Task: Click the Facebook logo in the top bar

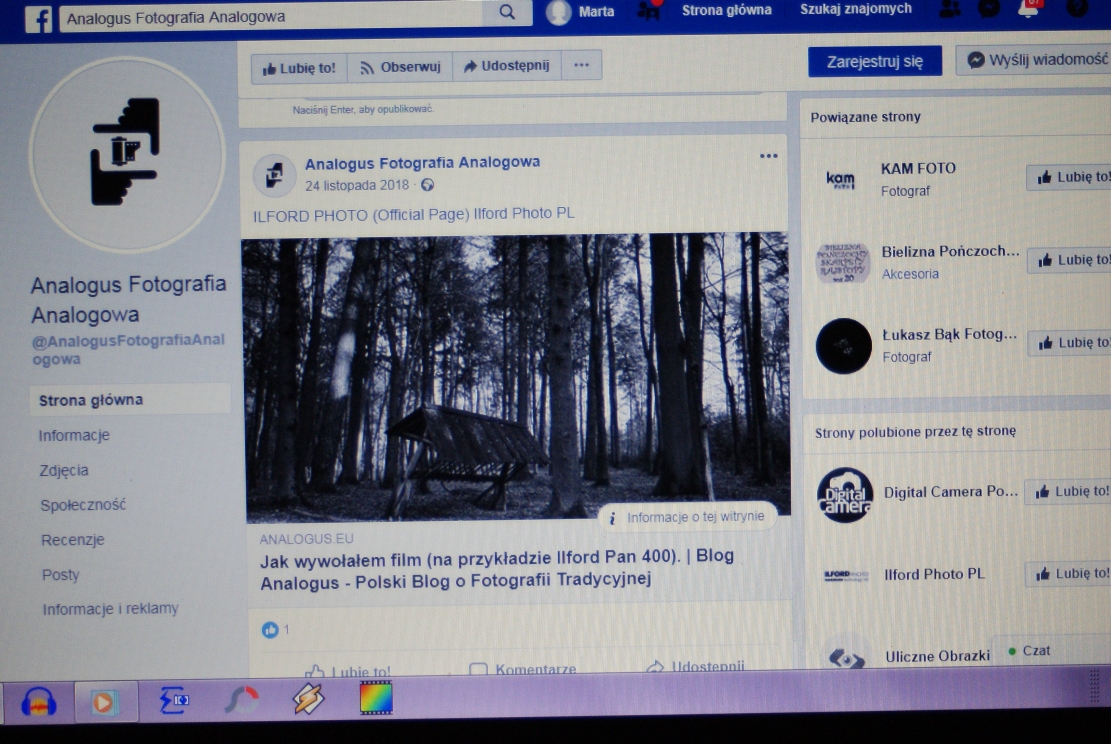Action: click(x=38, y=18)
